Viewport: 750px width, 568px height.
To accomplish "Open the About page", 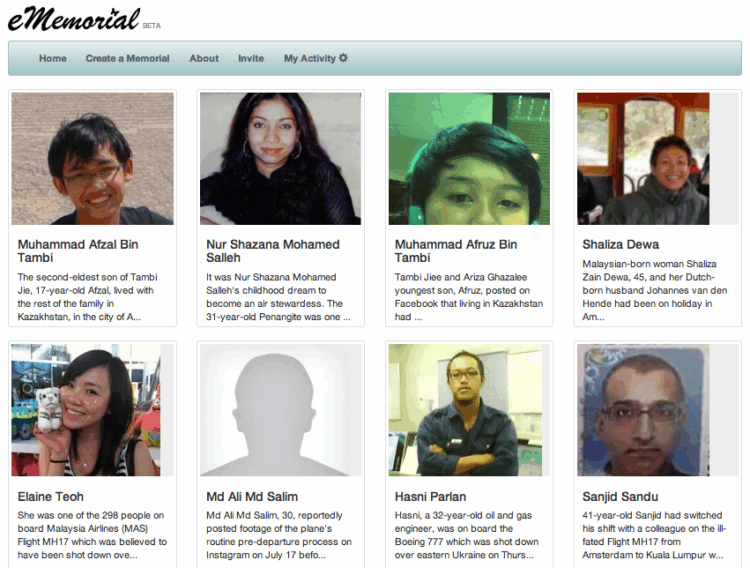I will pyautogui.click(x=204, y=58).
